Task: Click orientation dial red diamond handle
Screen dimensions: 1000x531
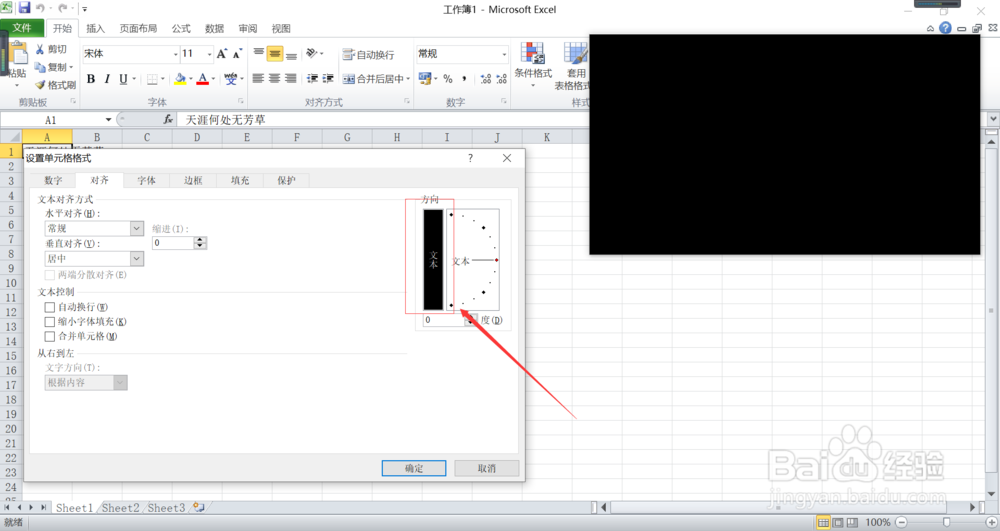Action: [x=496, y=260]
